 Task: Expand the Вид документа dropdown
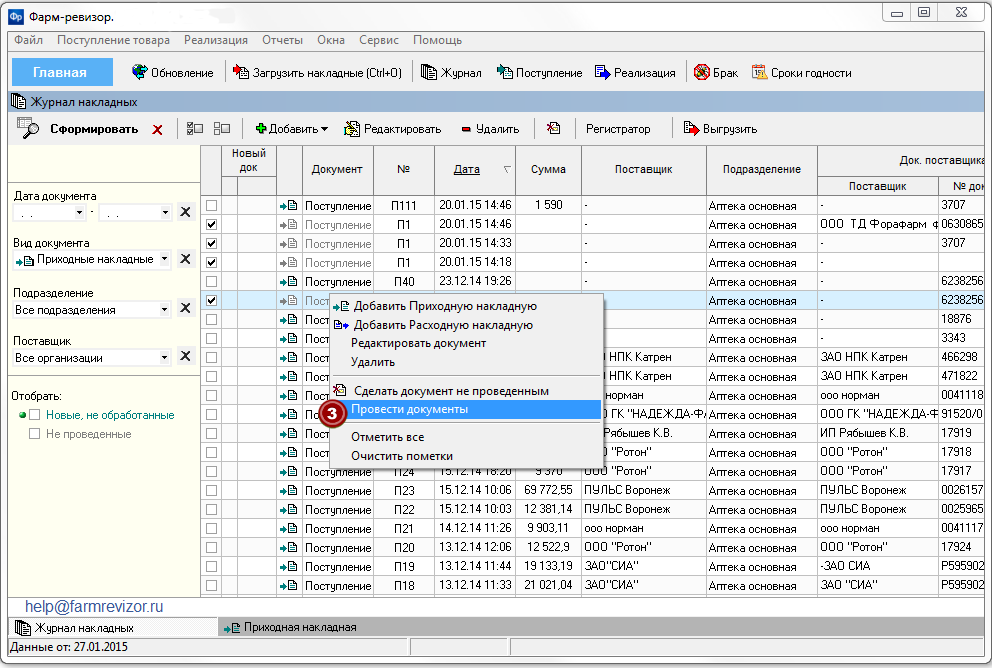click(x=164, y=259)
